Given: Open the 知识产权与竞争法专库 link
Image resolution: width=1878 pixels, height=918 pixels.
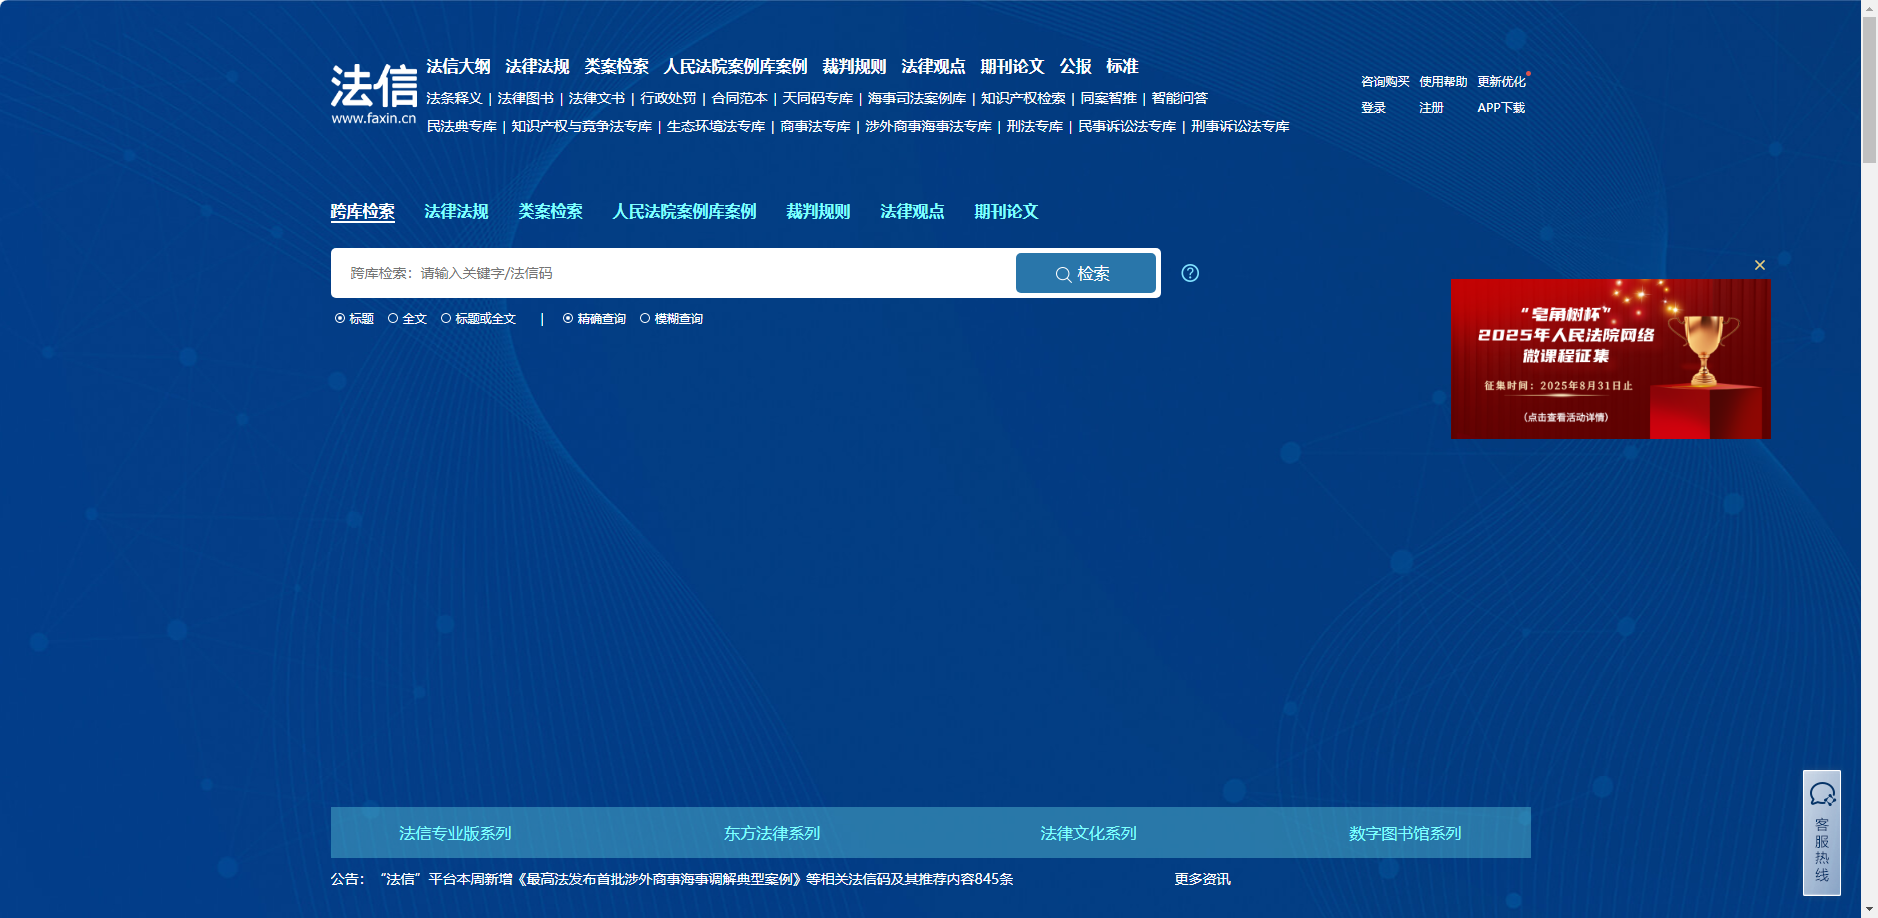Looking at the screenshot, I should click(x=581, y=126).
